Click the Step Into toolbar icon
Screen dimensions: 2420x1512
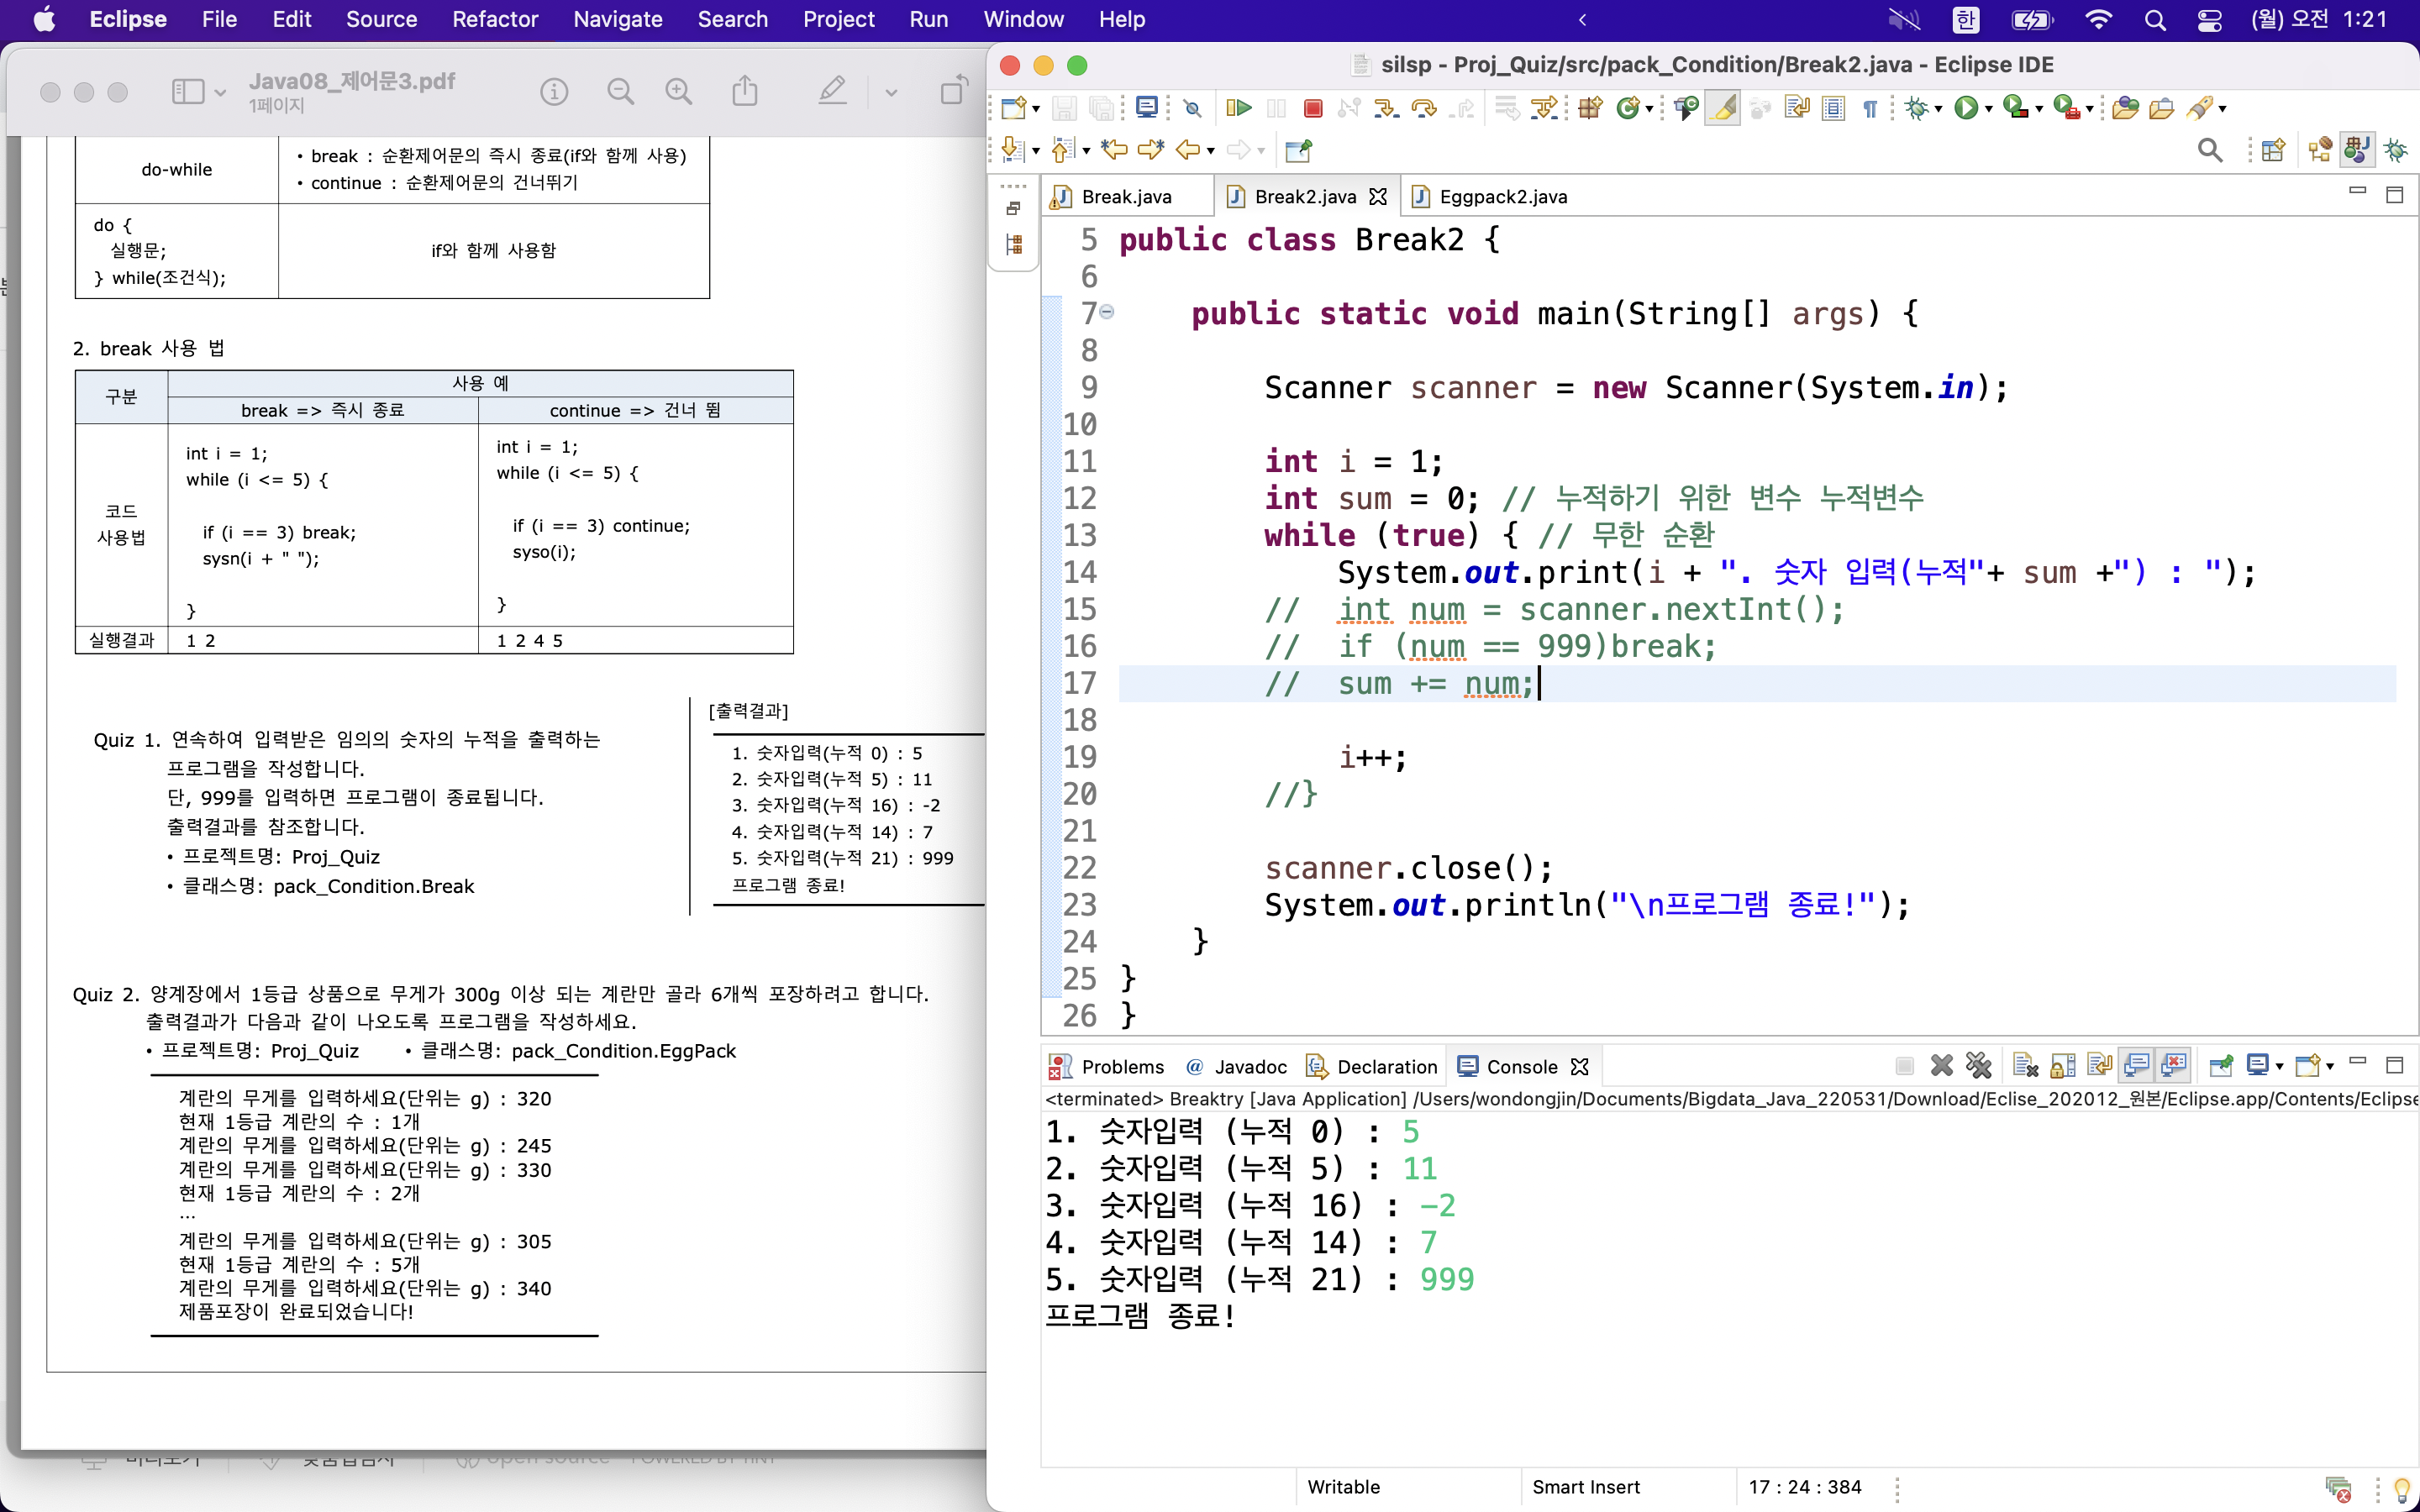[x=1385, y=108]
